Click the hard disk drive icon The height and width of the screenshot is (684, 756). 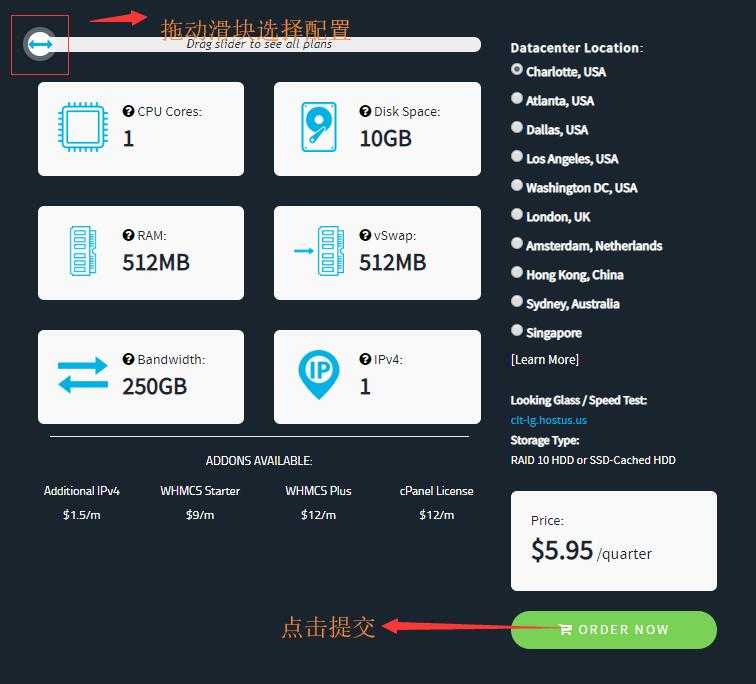click(319, 127)
